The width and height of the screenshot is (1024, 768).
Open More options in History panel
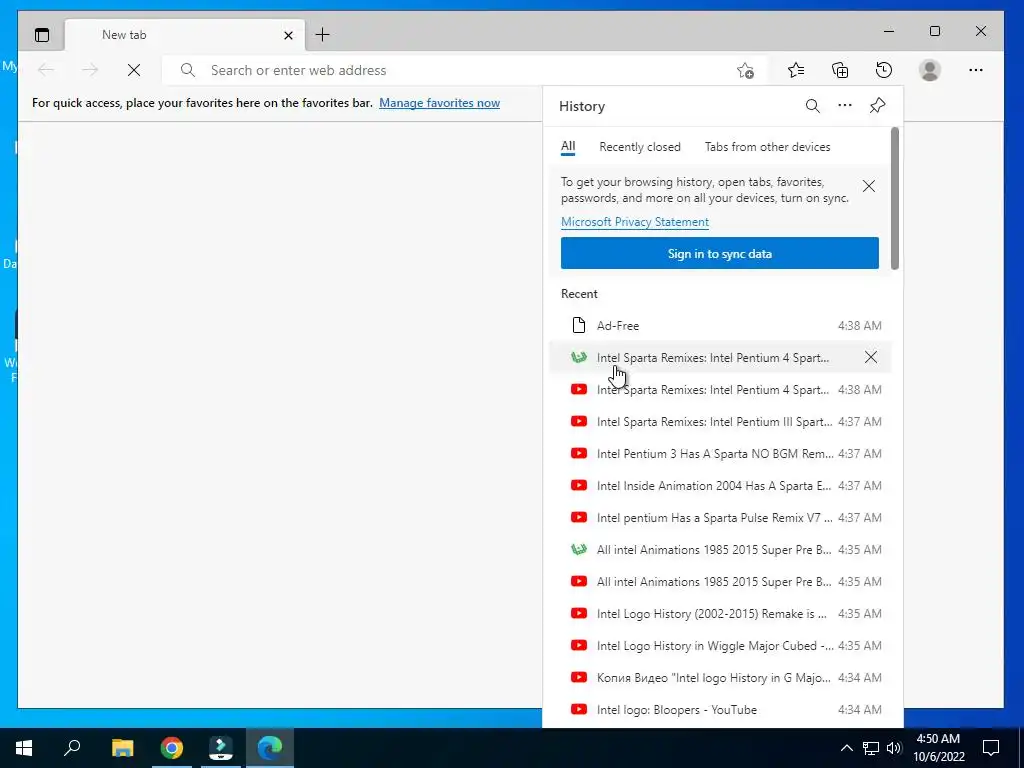[845, 105]
